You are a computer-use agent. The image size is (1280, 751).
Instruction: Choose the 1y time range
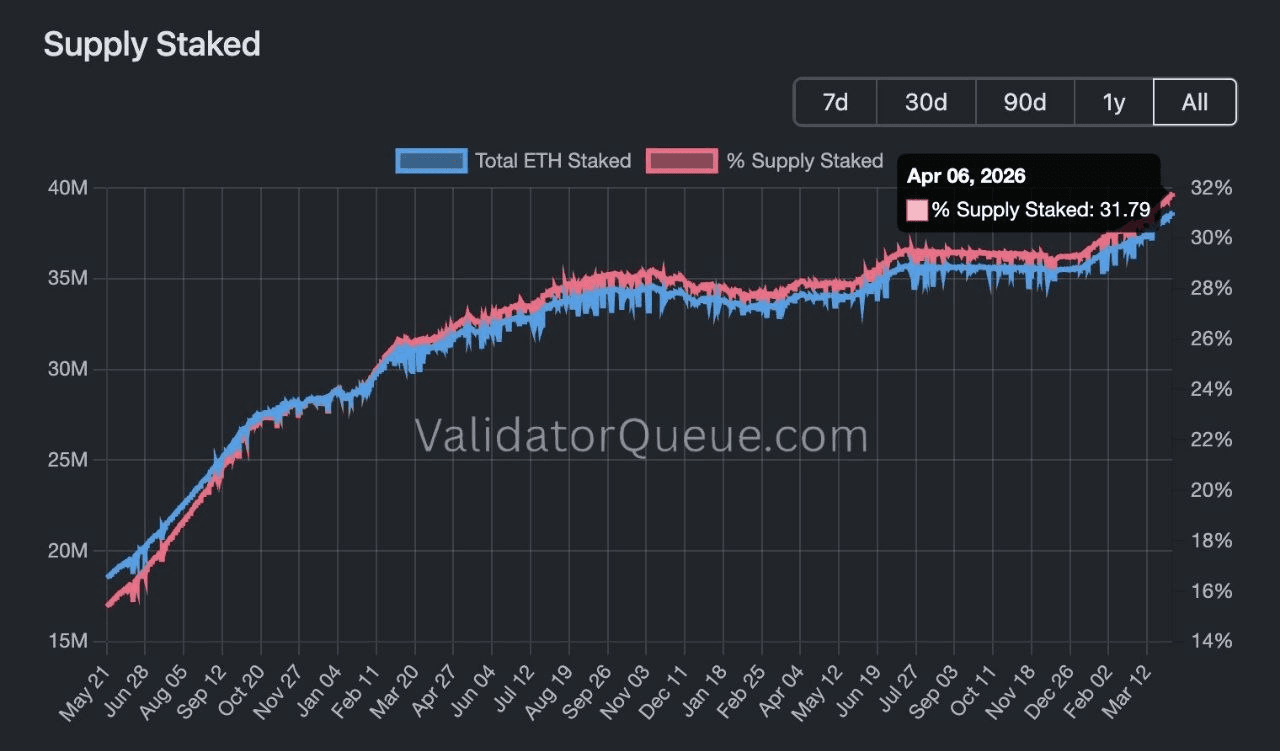(x=1113, y=102)
